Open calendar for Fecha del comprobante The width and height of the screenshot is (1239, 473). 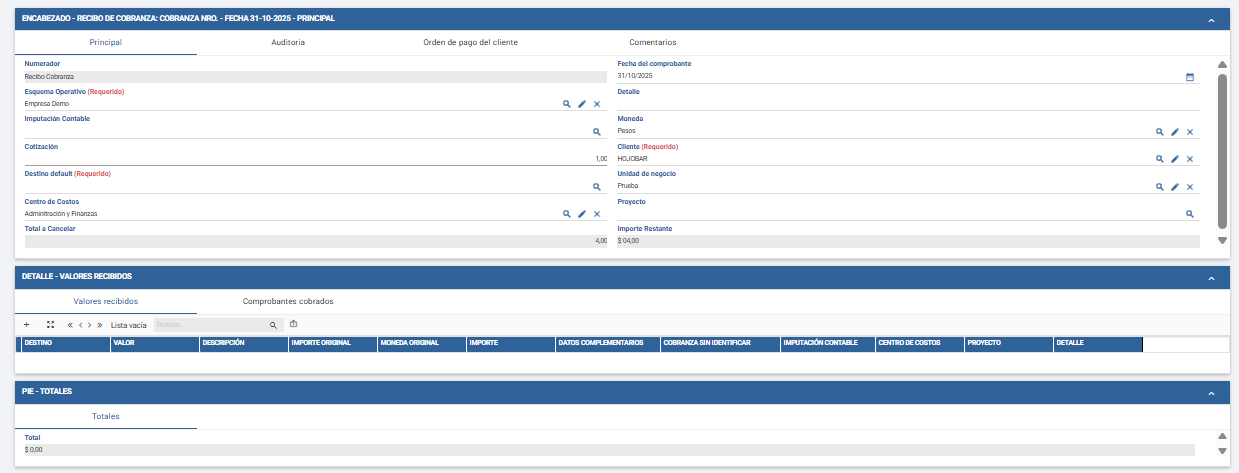[1190, 77]
